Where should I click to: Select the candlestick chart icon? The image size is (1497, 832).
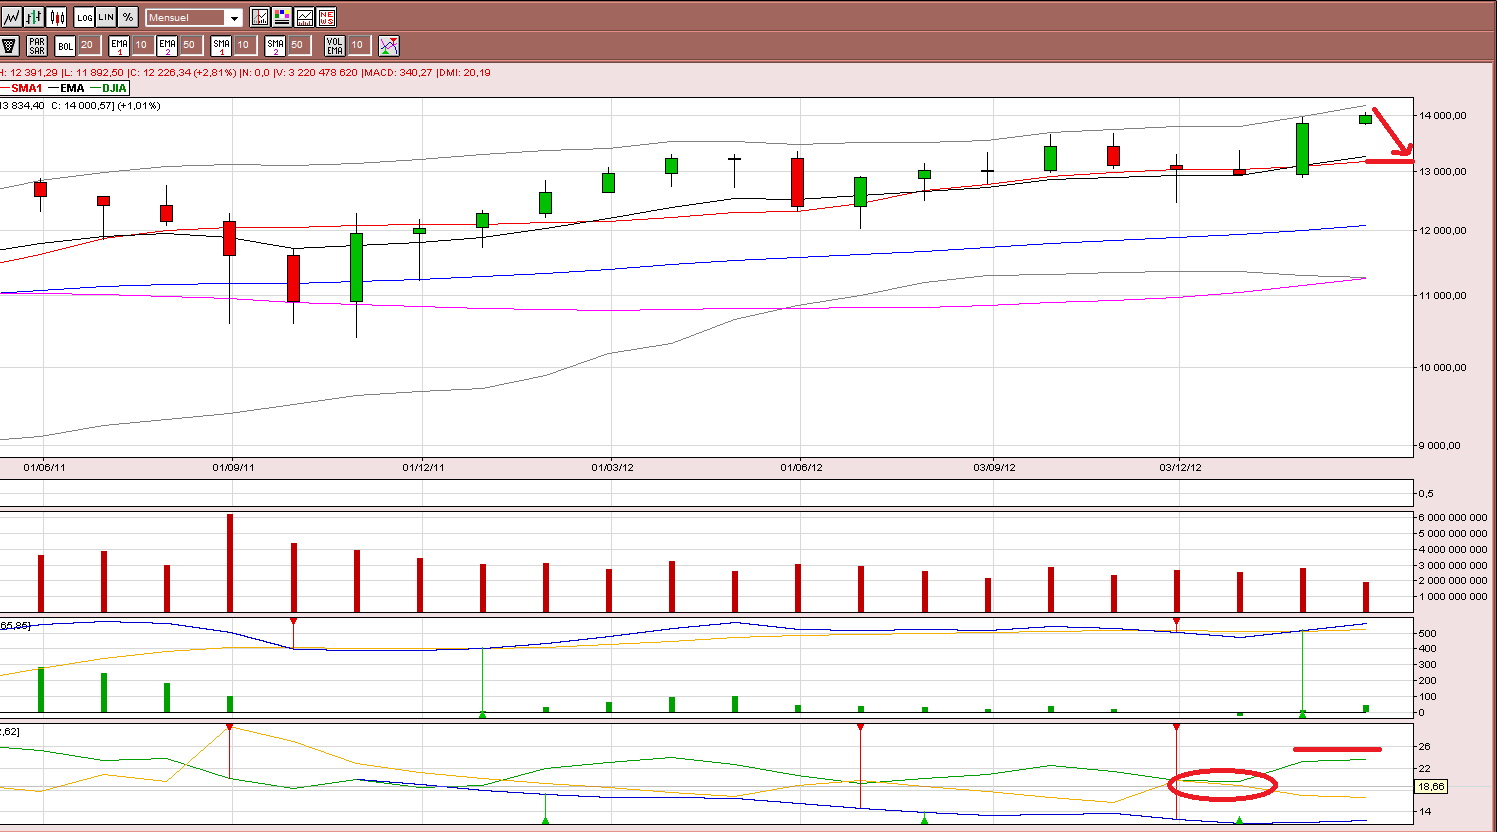click(57, 17)
